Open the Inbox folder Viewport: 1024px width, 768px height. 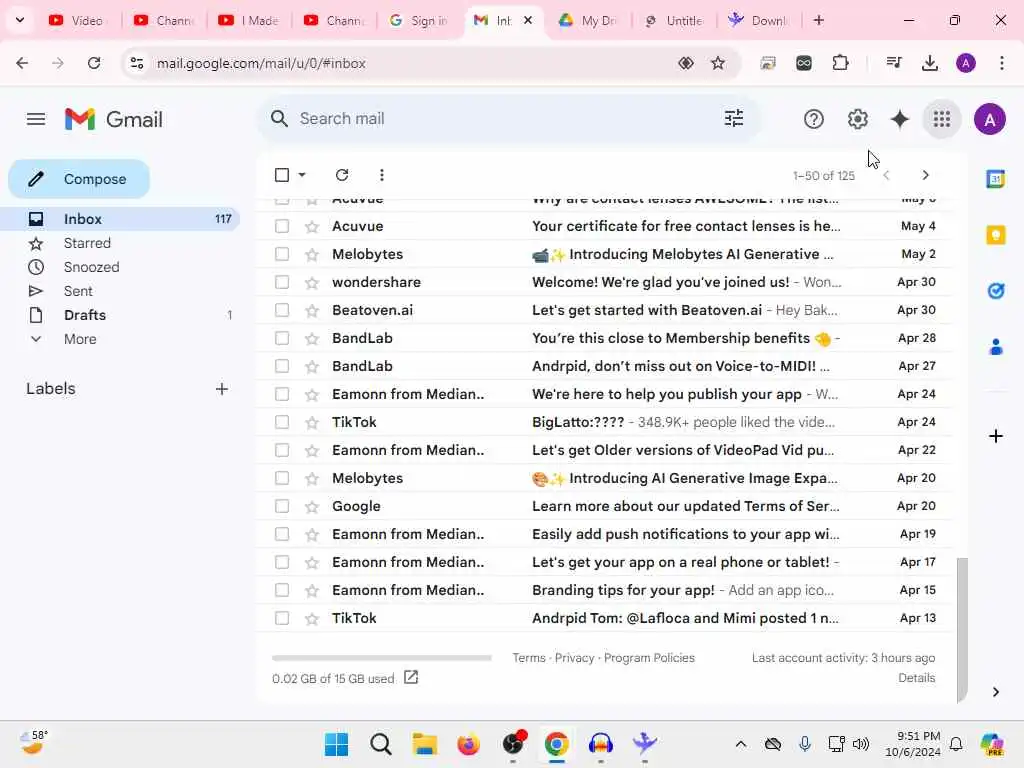coord(121,219)
